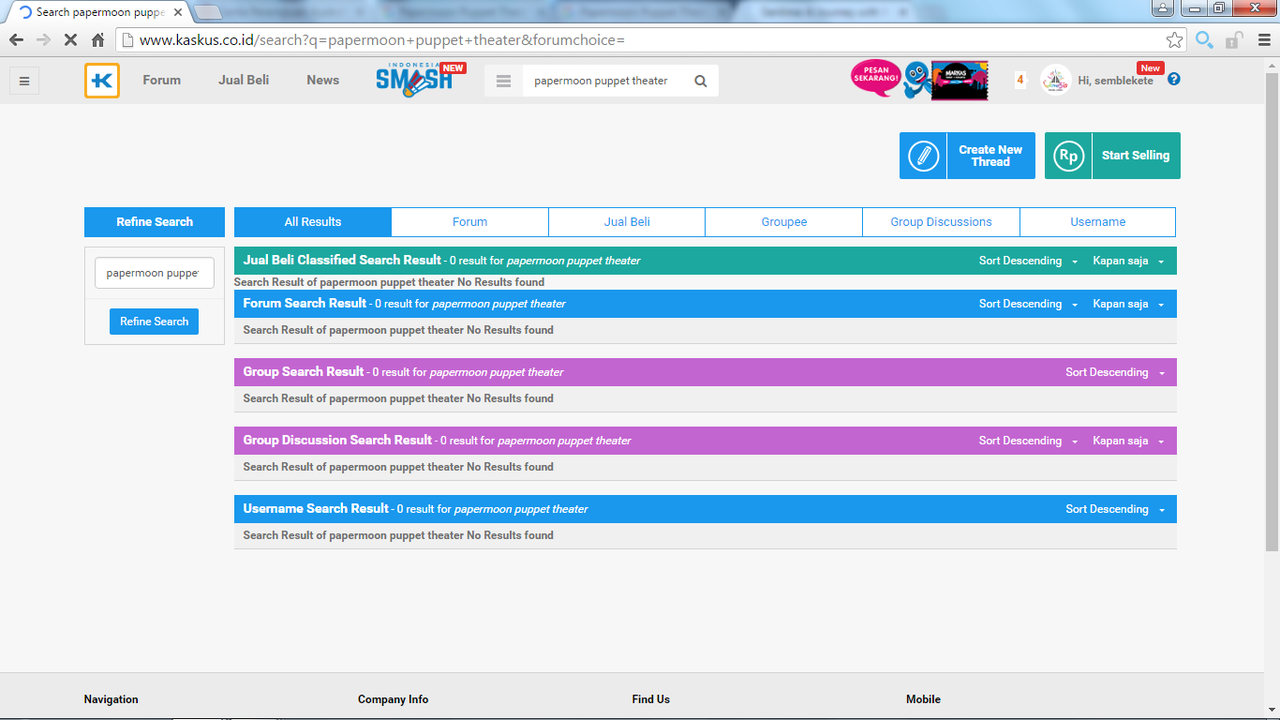Image resolution: width=1280 pixels, height=720 pixels.
Task: Open the search category list icon
Action: click(x=504, y=81)
